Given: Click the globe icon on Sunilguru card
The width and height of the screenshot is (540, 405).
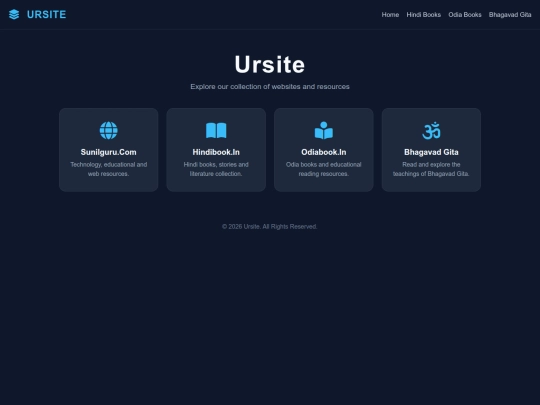Looking at the screenshot, I should point(108,131).
